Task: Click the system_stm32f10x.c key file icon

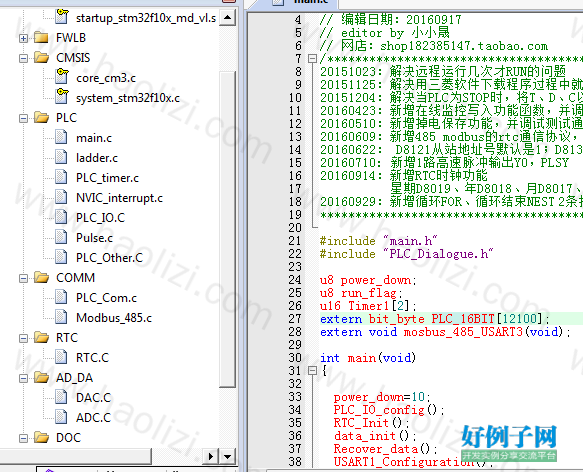Action: pos(62,96)
